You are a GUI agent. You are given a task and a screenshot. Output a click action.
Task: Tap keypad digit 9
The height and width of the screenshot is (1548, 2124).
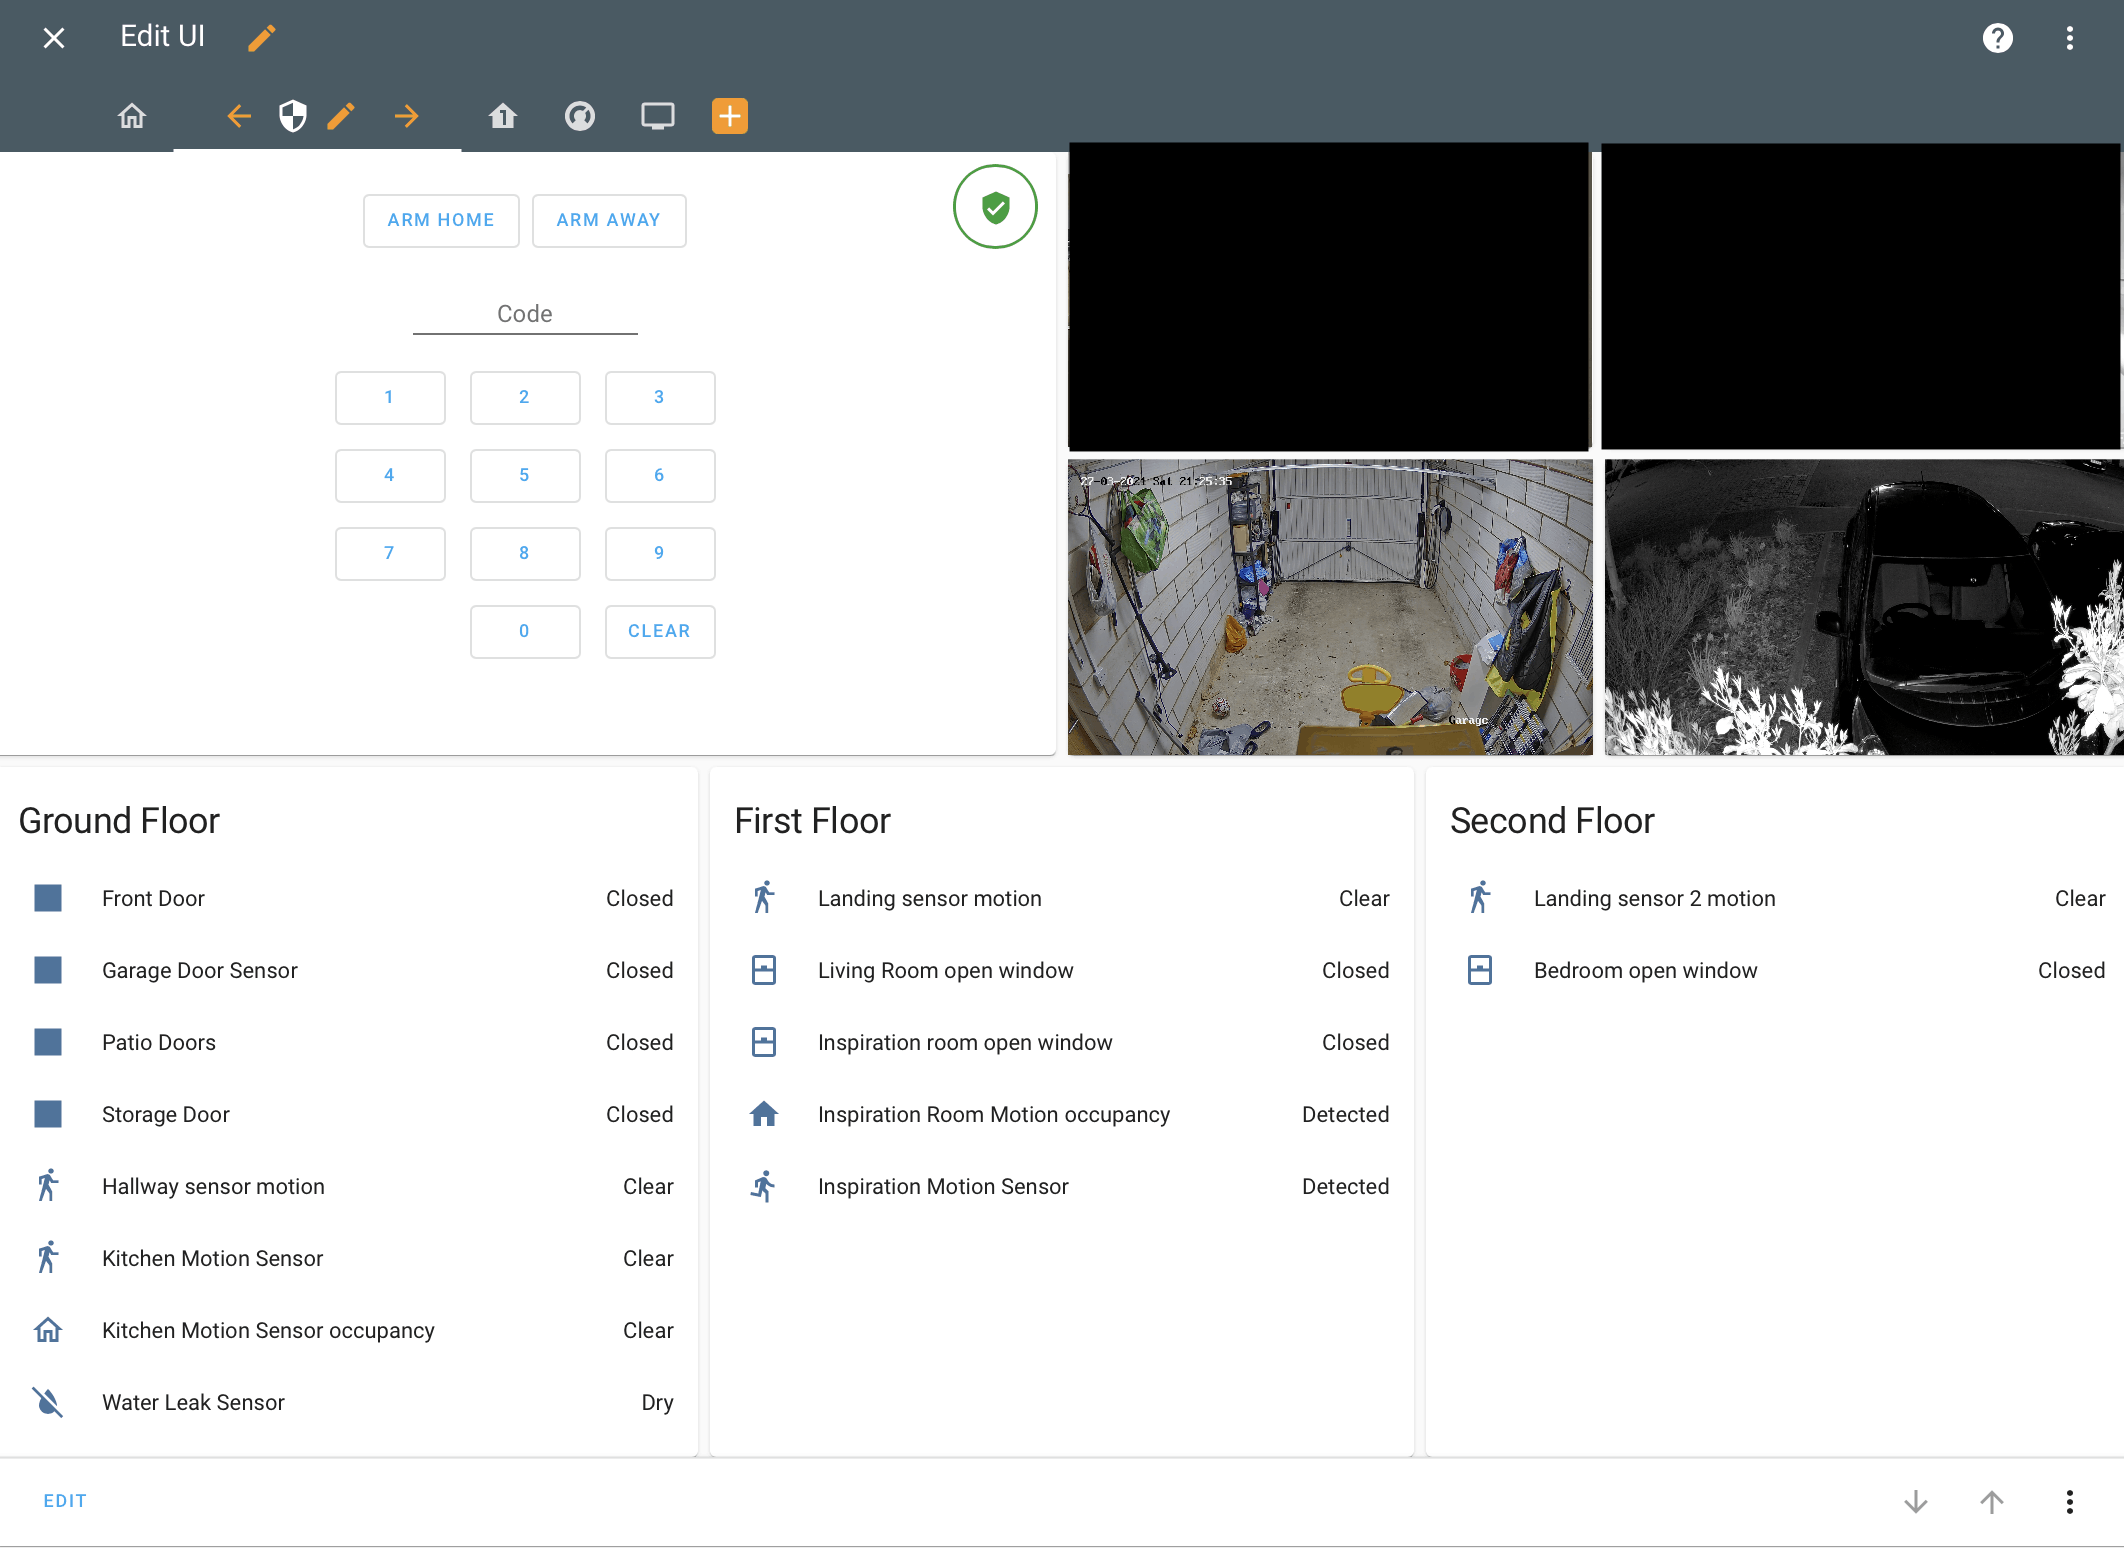point(660,553)
